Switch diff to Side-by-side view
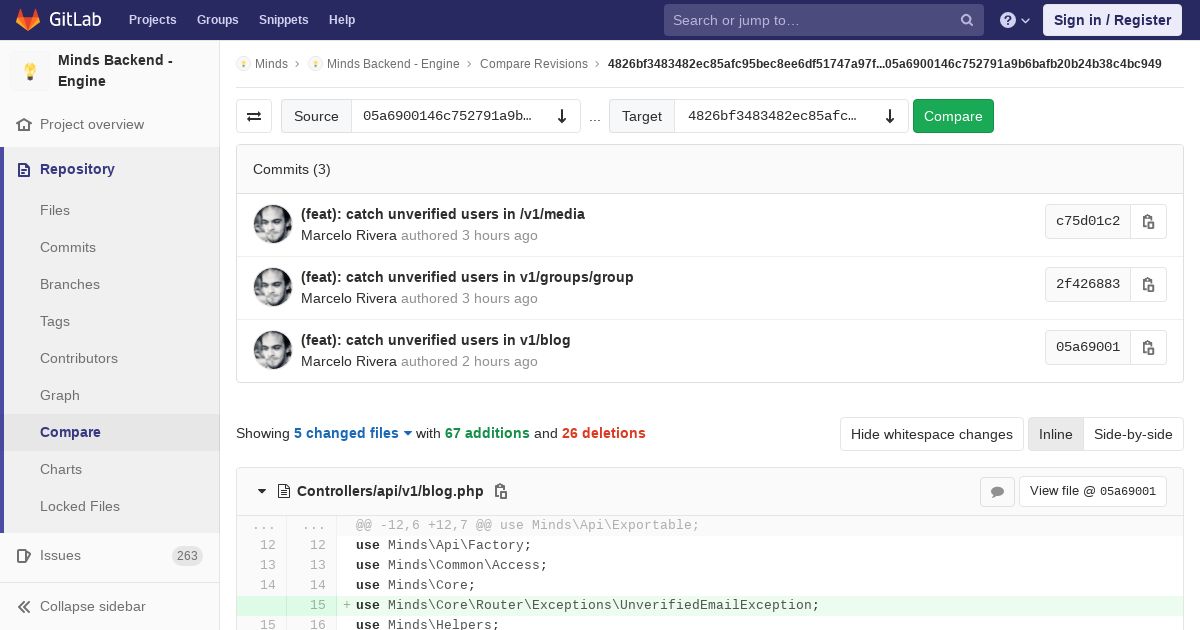This screenshot has height=630, width=1200. pyautogui.click(x=1133, y=434)
